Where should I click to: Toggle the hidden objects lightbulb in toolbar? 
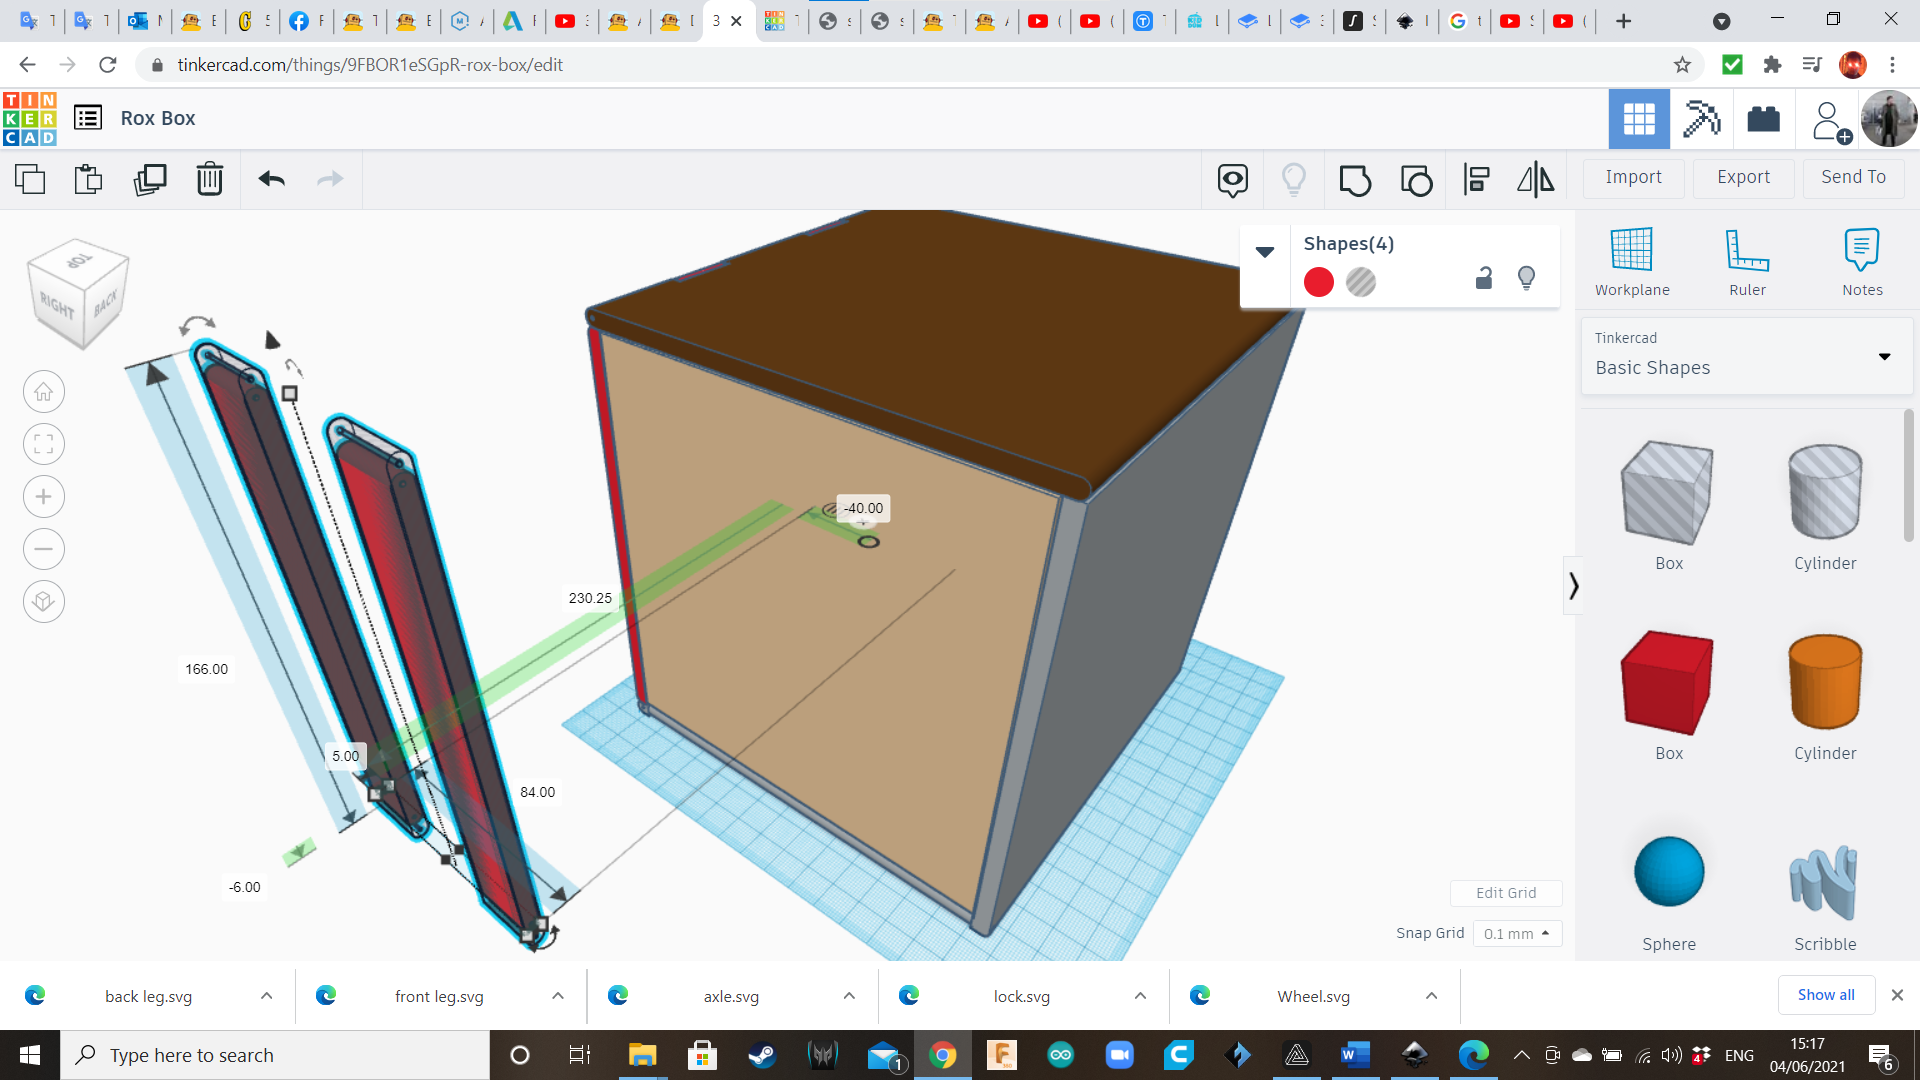(x=1294, y=180)
